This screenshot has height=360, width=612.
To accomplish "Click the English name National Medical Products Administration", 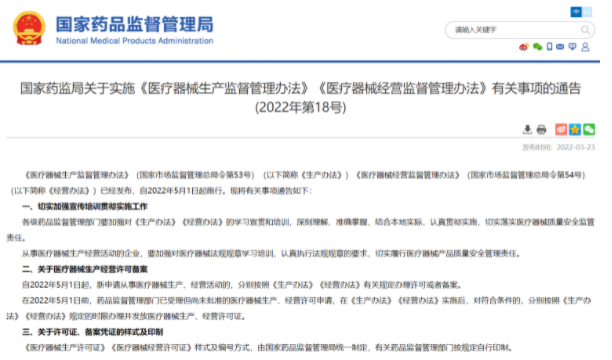I will (x=135, y=41).
